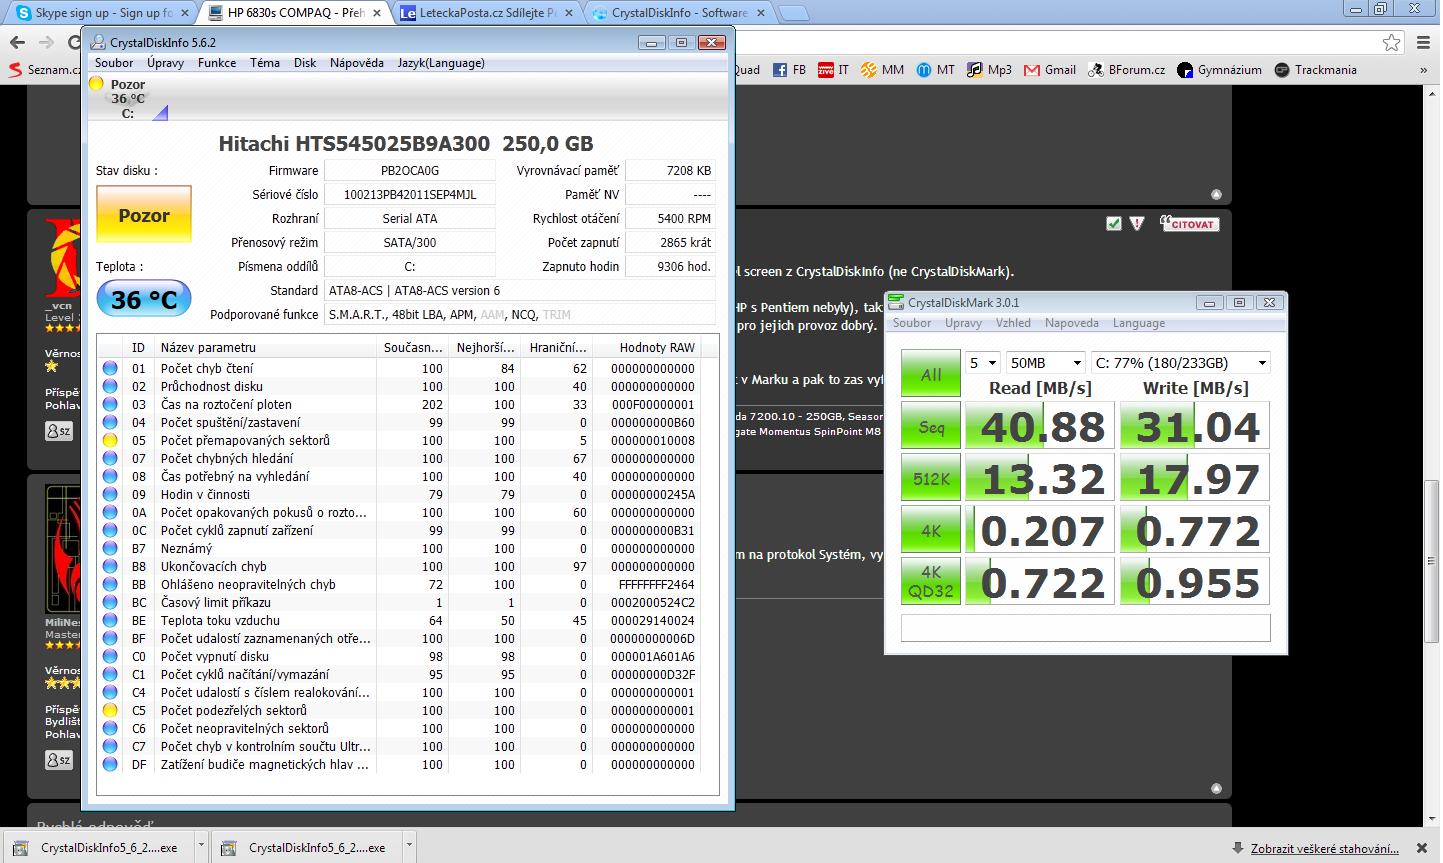Click red warning report icon in forum post

[1136, 223]
